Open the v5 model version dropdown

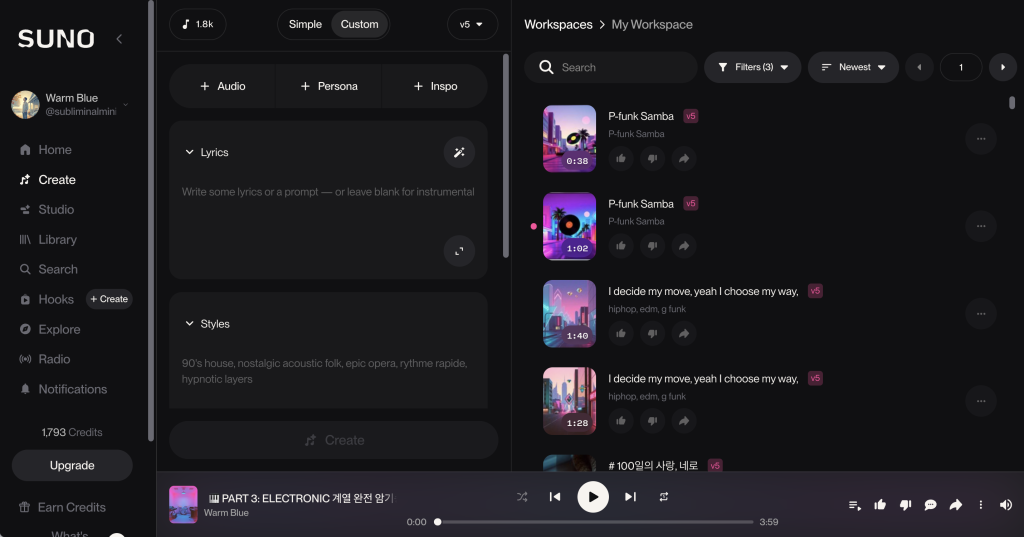pyautogui.click(x=471, y=24)
